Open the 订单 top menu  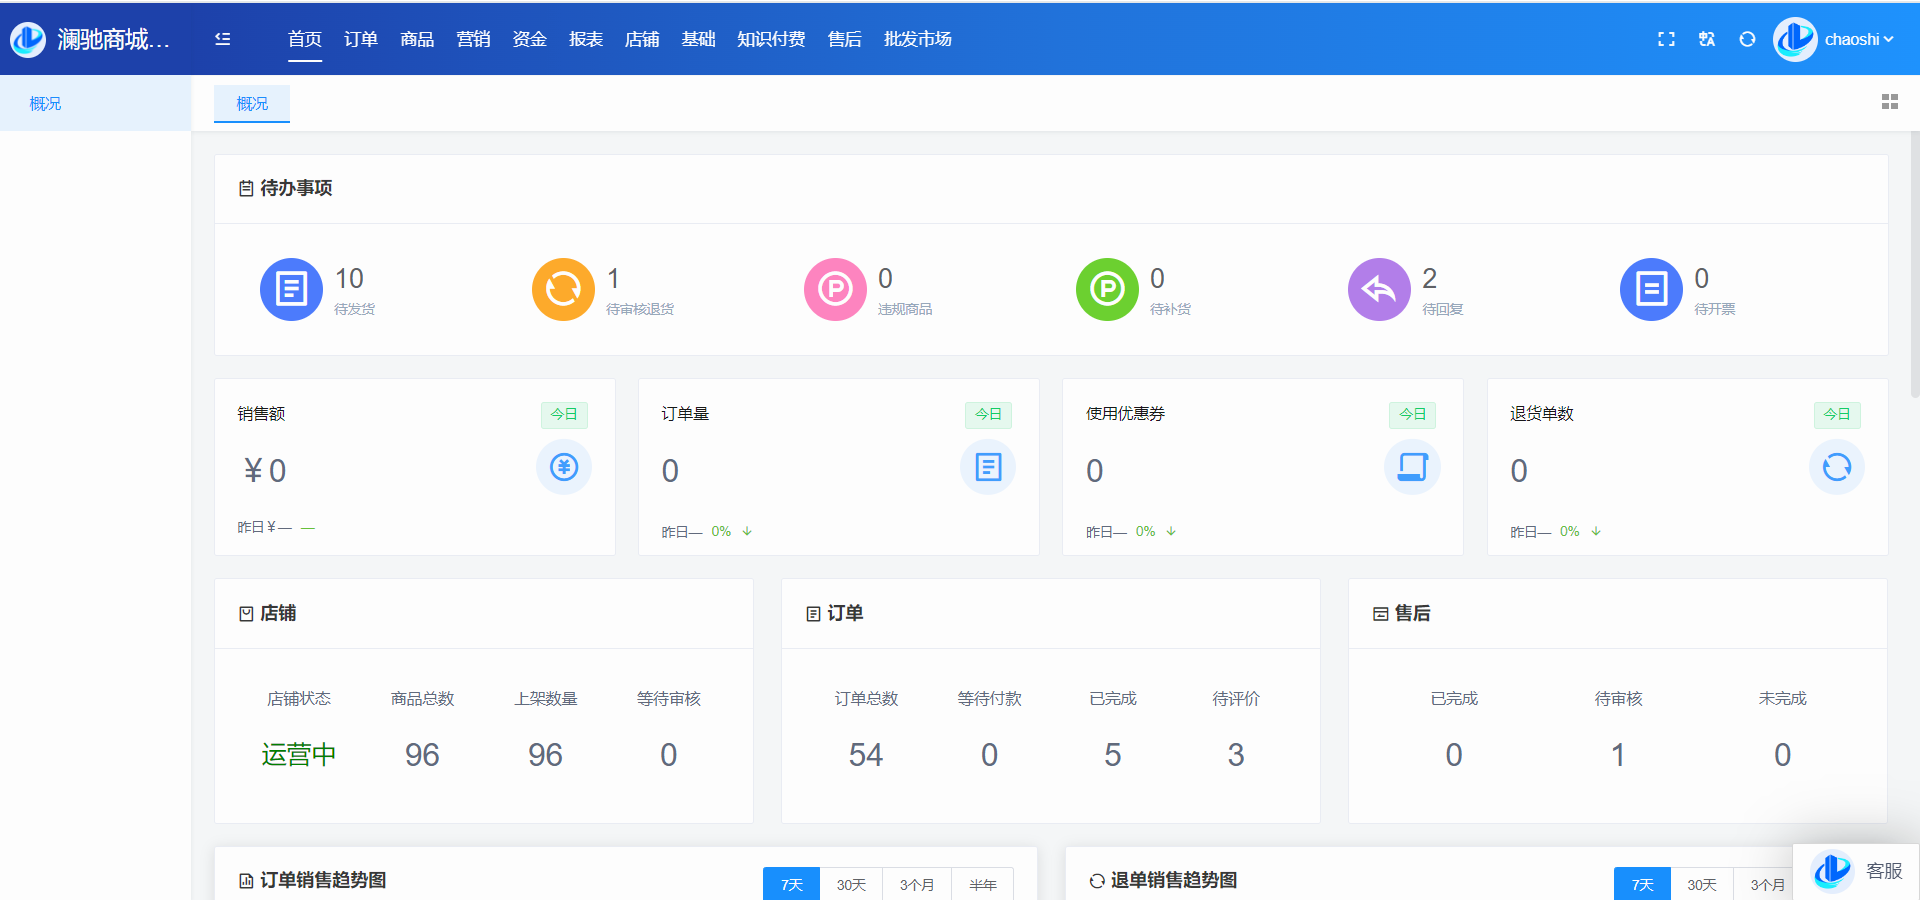[x=360, y=39]
